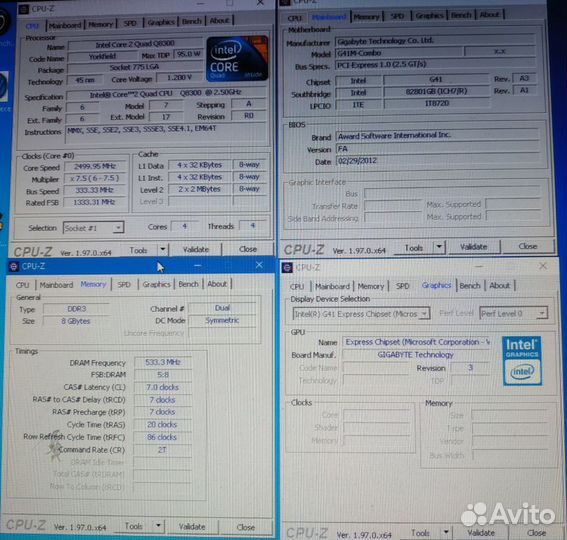
Task: Go to Mainboard tab in DDR3 timings window
Action: [56, 285]
